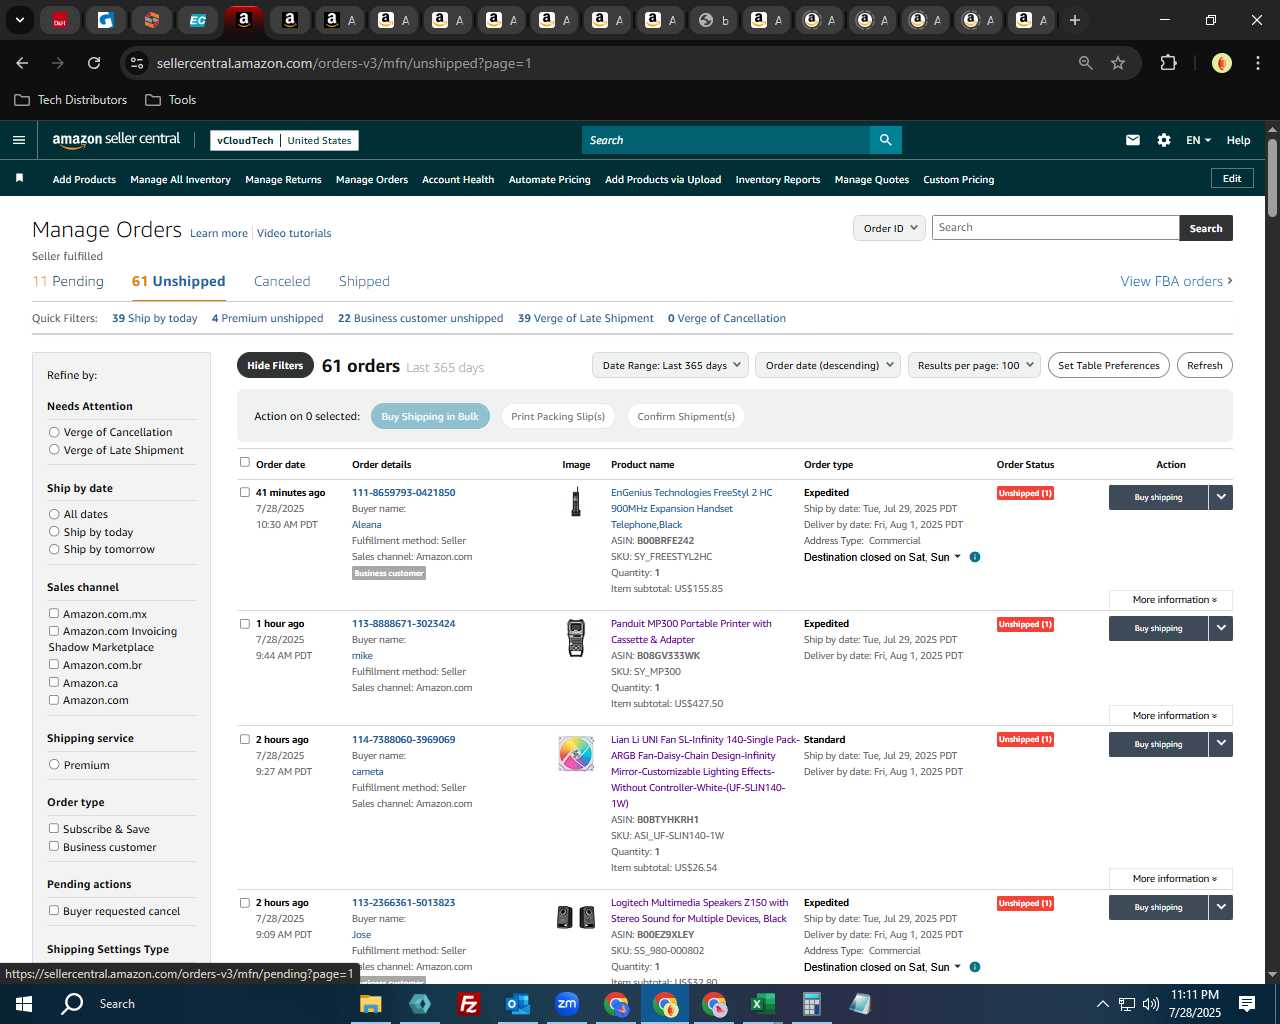Open the settings gear icon
The image size is (1280, 1024).
click(x=1164, y=140)
